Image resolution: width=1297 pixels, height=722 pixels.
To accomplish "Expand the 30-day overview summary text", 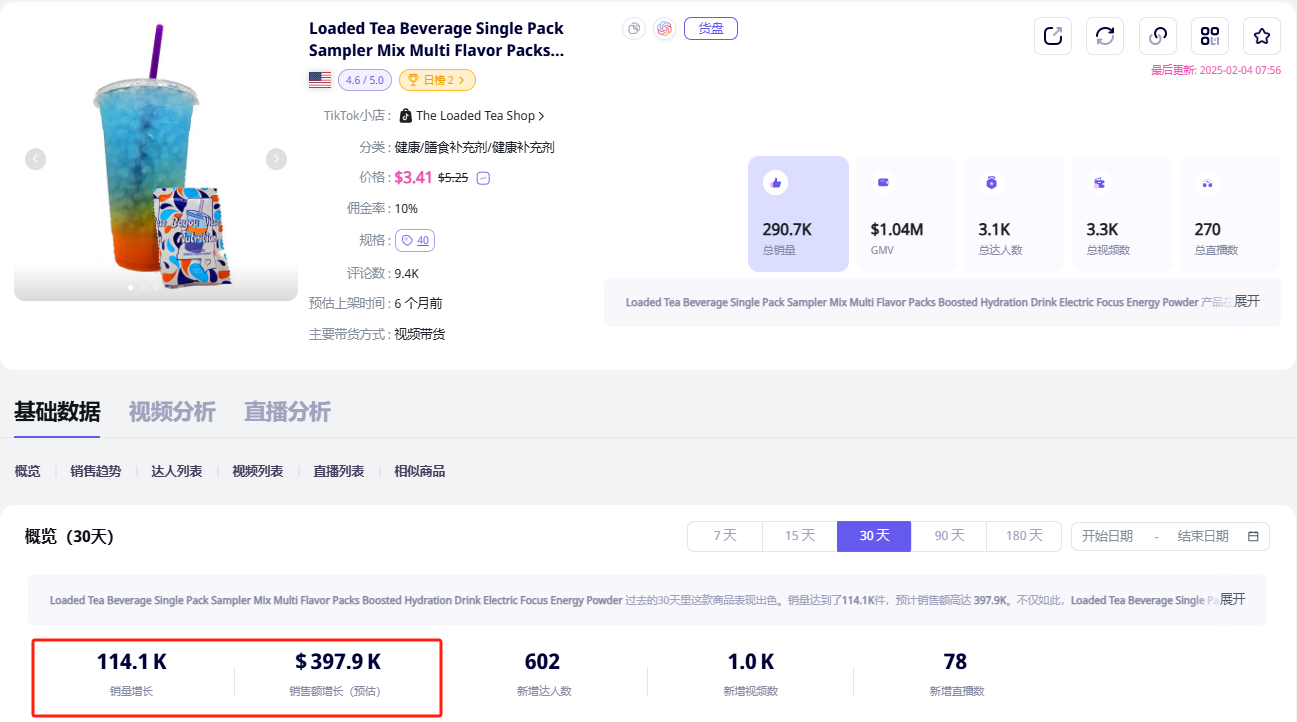I will tap(1232, 599).
